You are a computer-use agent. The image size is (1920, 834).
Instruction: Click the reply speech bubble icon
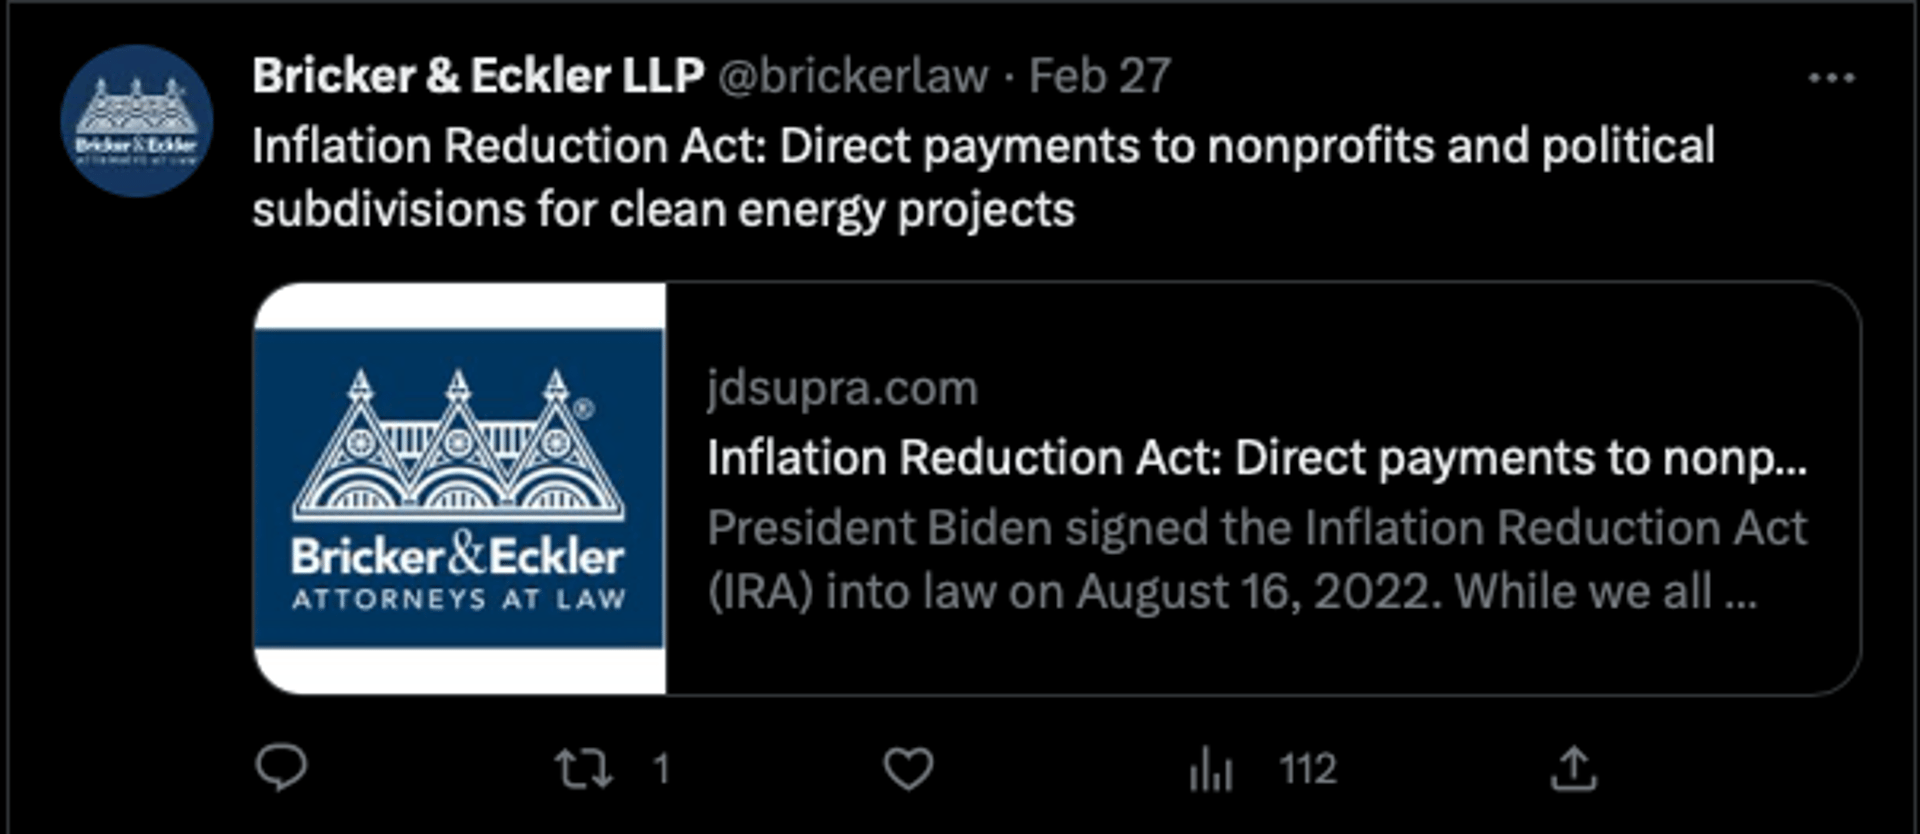tap(281, 768)
